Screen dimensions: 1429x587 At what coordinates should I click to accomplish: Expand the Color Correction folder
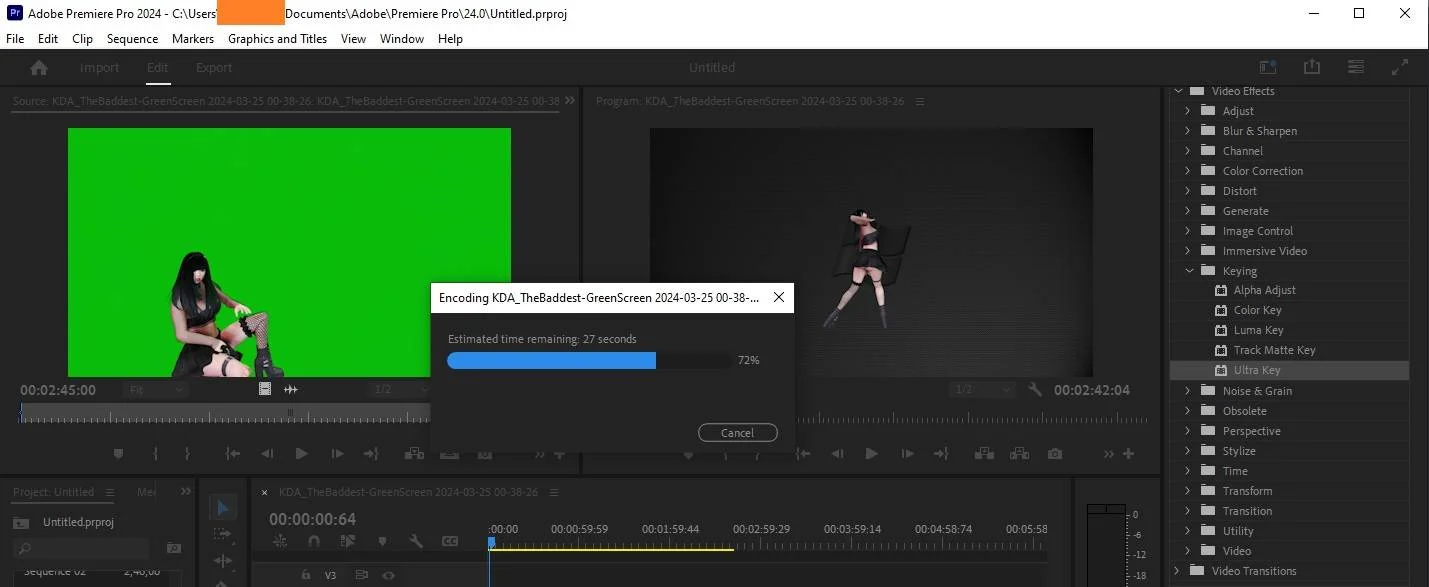tap(1188, 171)
